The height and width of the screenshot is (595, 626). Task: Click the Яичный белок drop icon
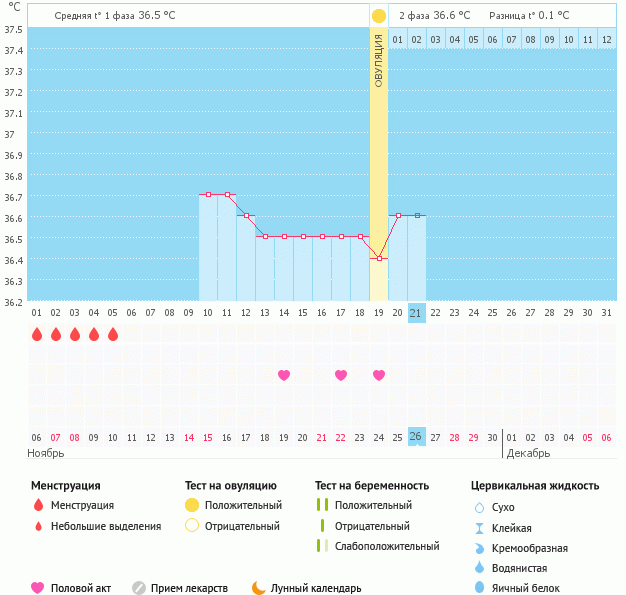479,588
